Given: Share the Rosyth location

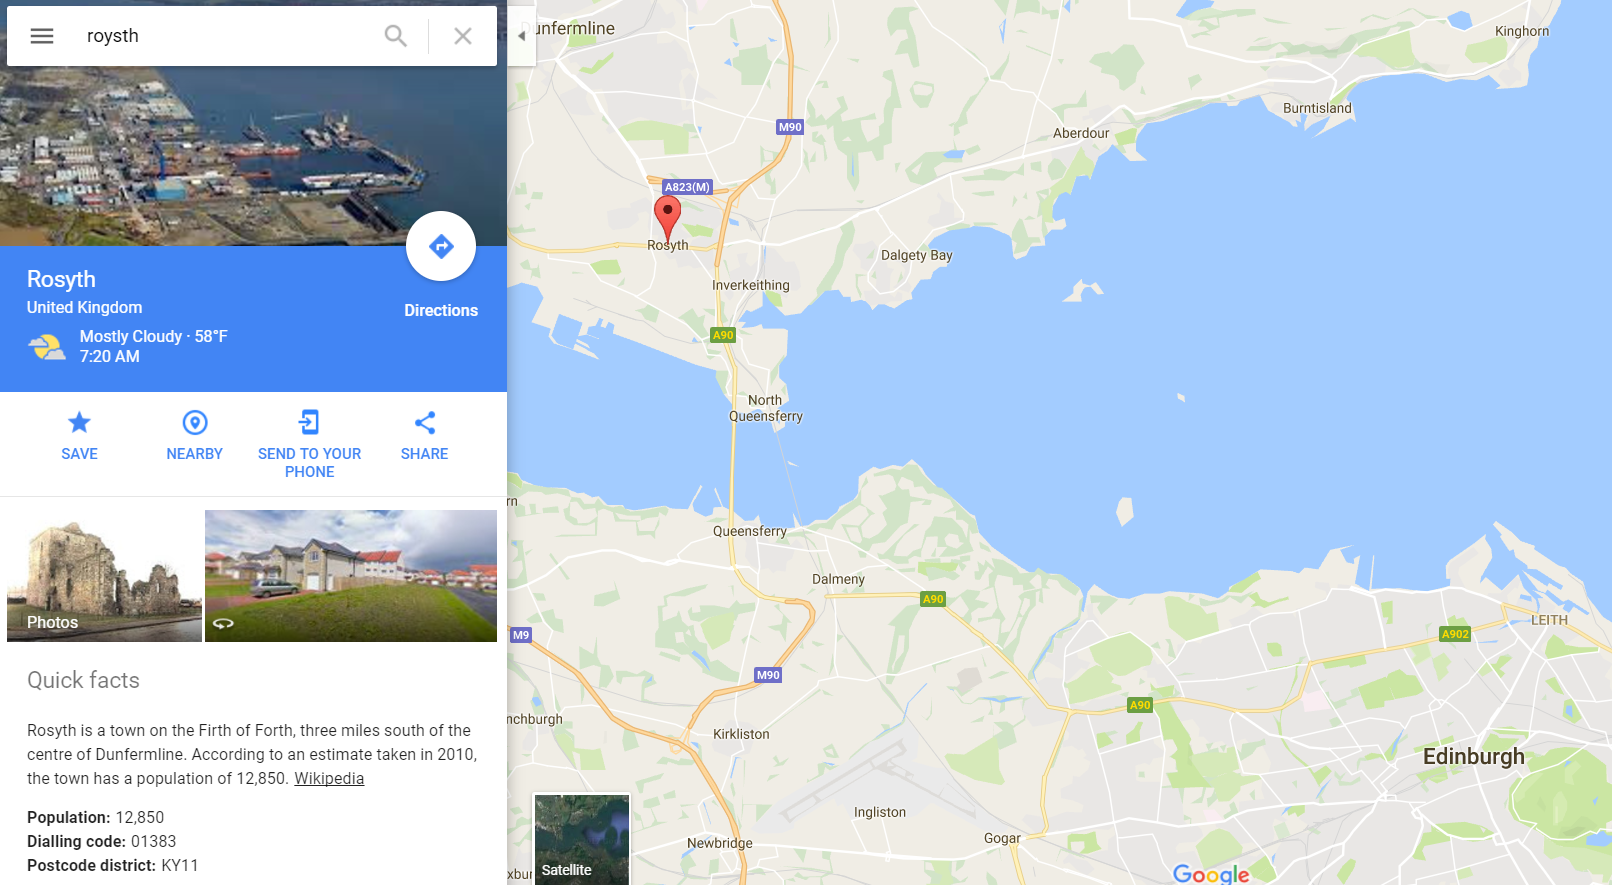Looking at the screenshot, I should 425,435.
